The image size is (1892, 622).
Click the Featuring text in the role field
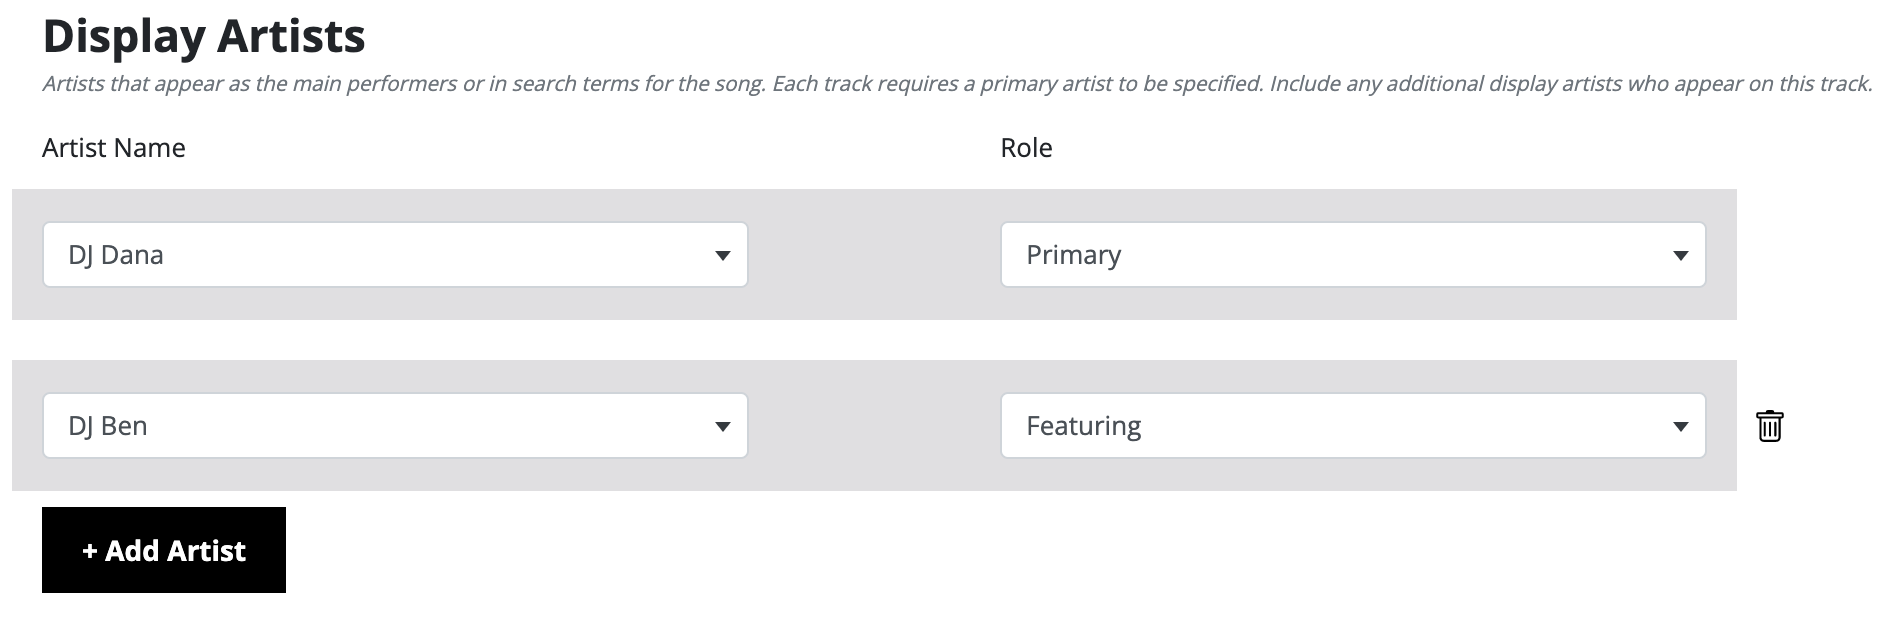pyautogui.click(x=1084, y=426)
